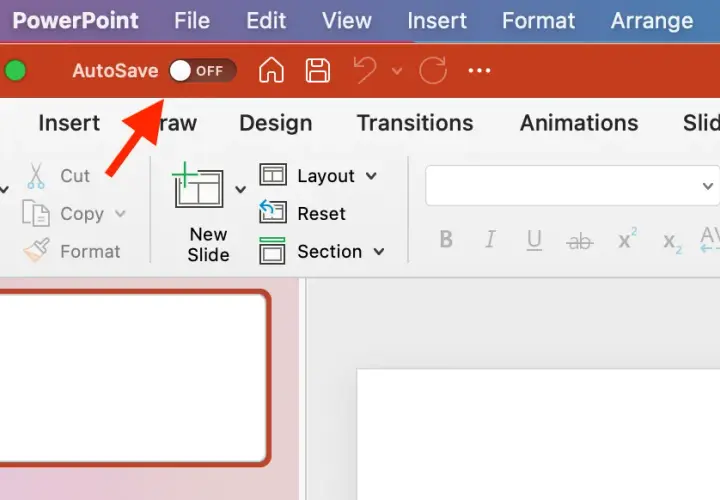Click the Cut text button
This screenshot has width=720, height=500.
[x=75, y=176]
